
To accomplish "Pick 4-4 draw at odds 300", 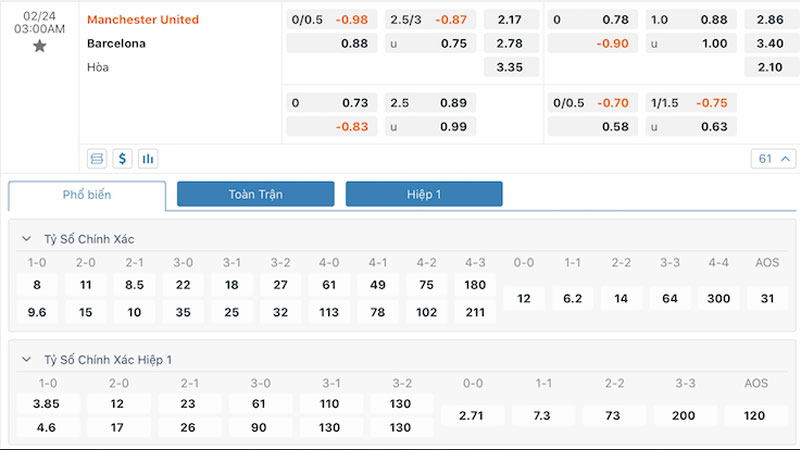I will click(718, 298).
